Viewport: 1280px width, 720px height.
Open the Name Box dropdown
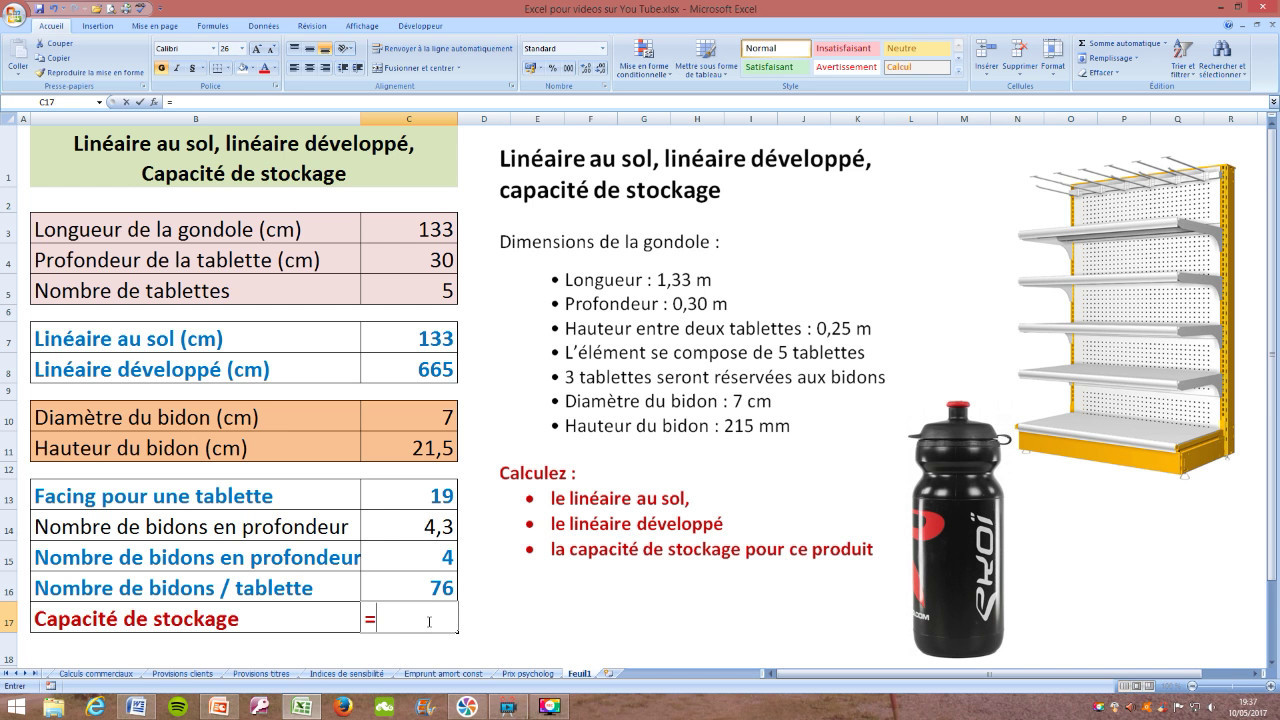pos(99,102)
